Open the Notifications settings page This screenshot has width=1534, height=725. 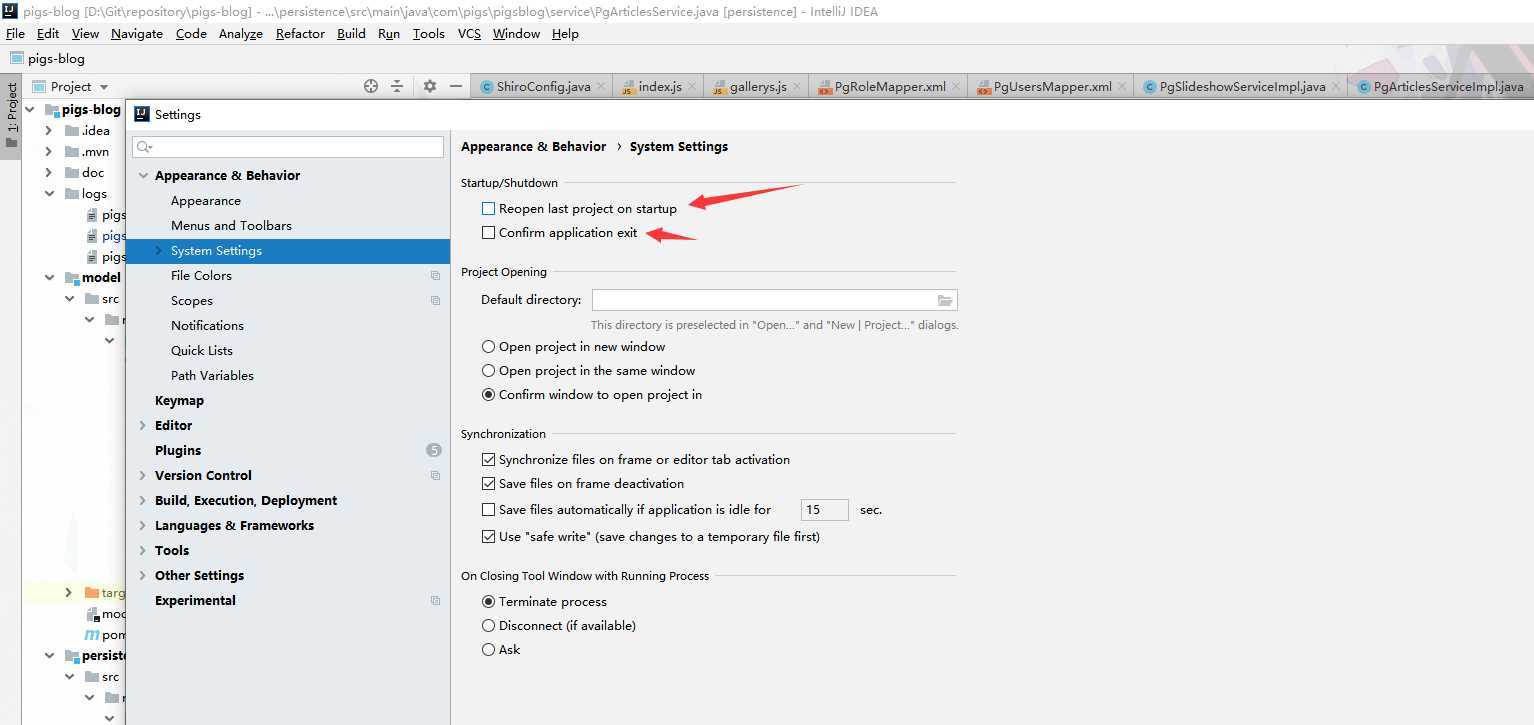point(207,326)
